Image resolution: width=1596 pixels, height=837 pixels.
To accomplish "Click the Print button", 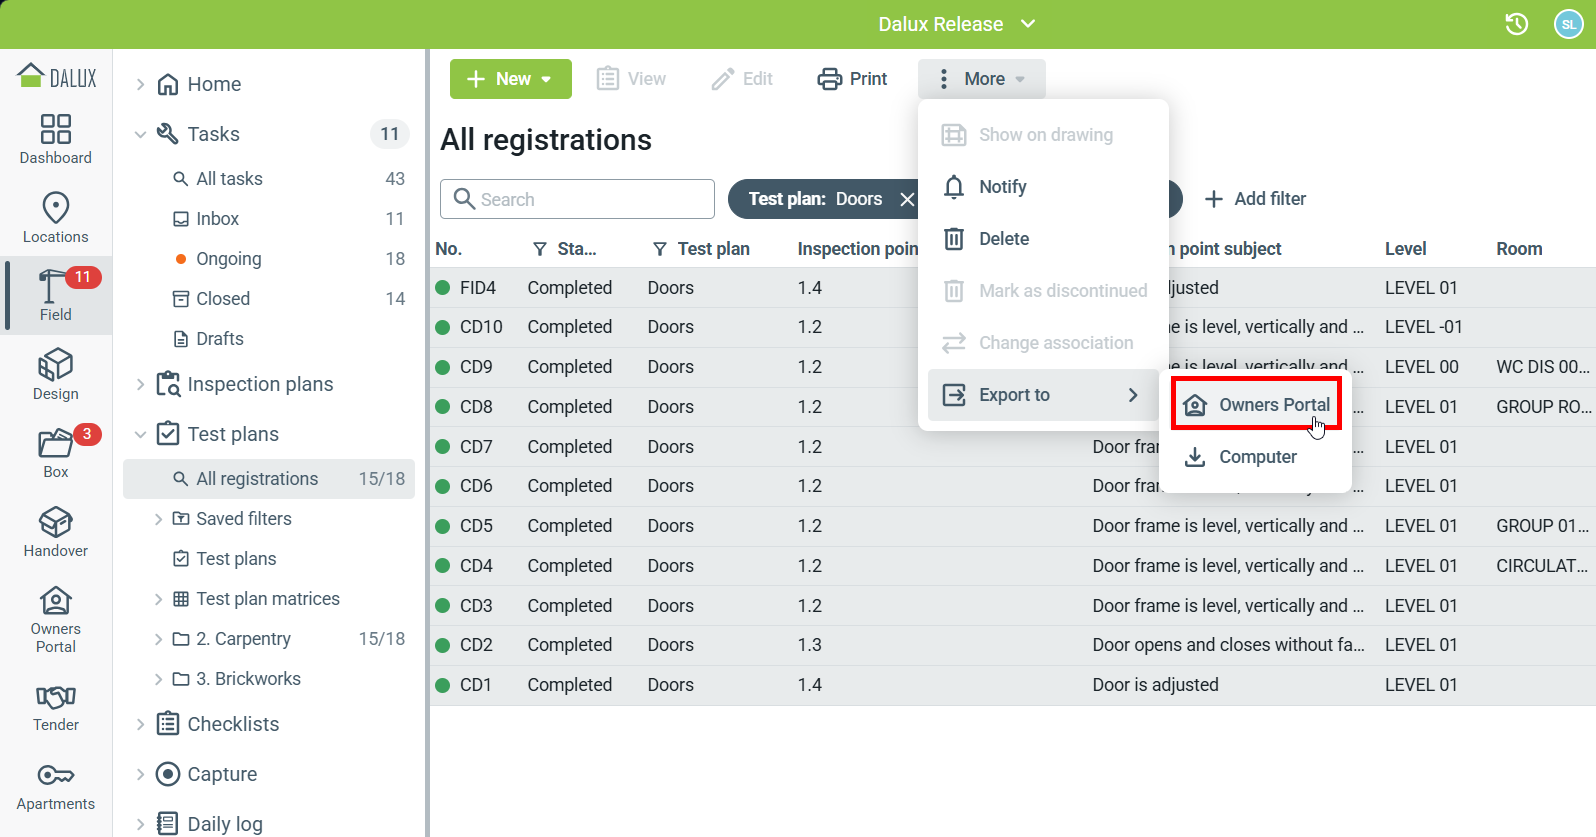I will click(852, 79).
